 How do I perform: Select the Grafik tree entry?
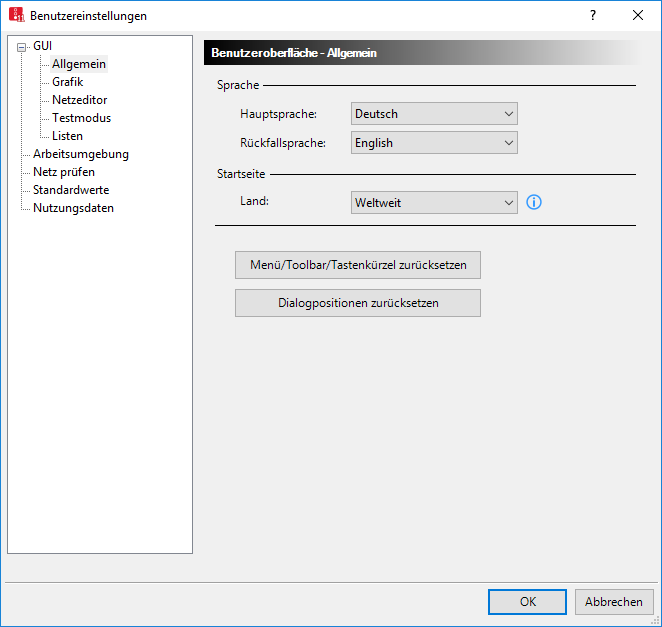tap(67, 82)
